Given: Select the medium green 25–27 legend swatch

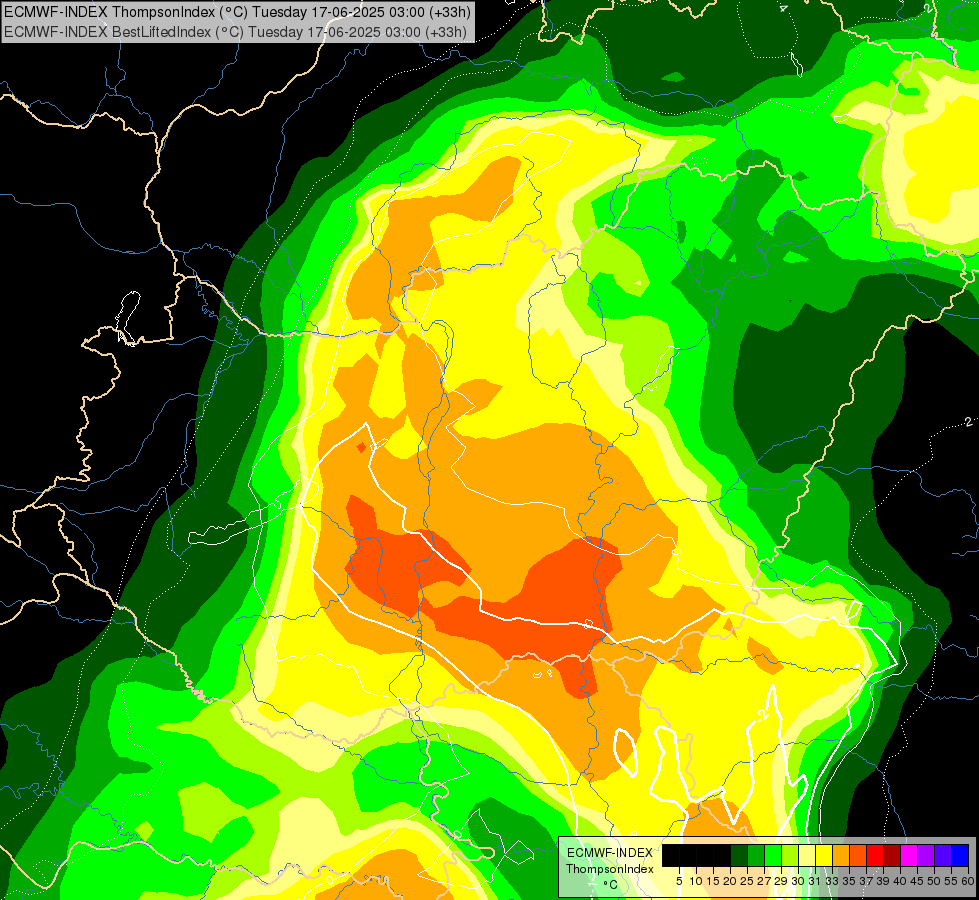Looking at the screenshot, I should (756, 855).
